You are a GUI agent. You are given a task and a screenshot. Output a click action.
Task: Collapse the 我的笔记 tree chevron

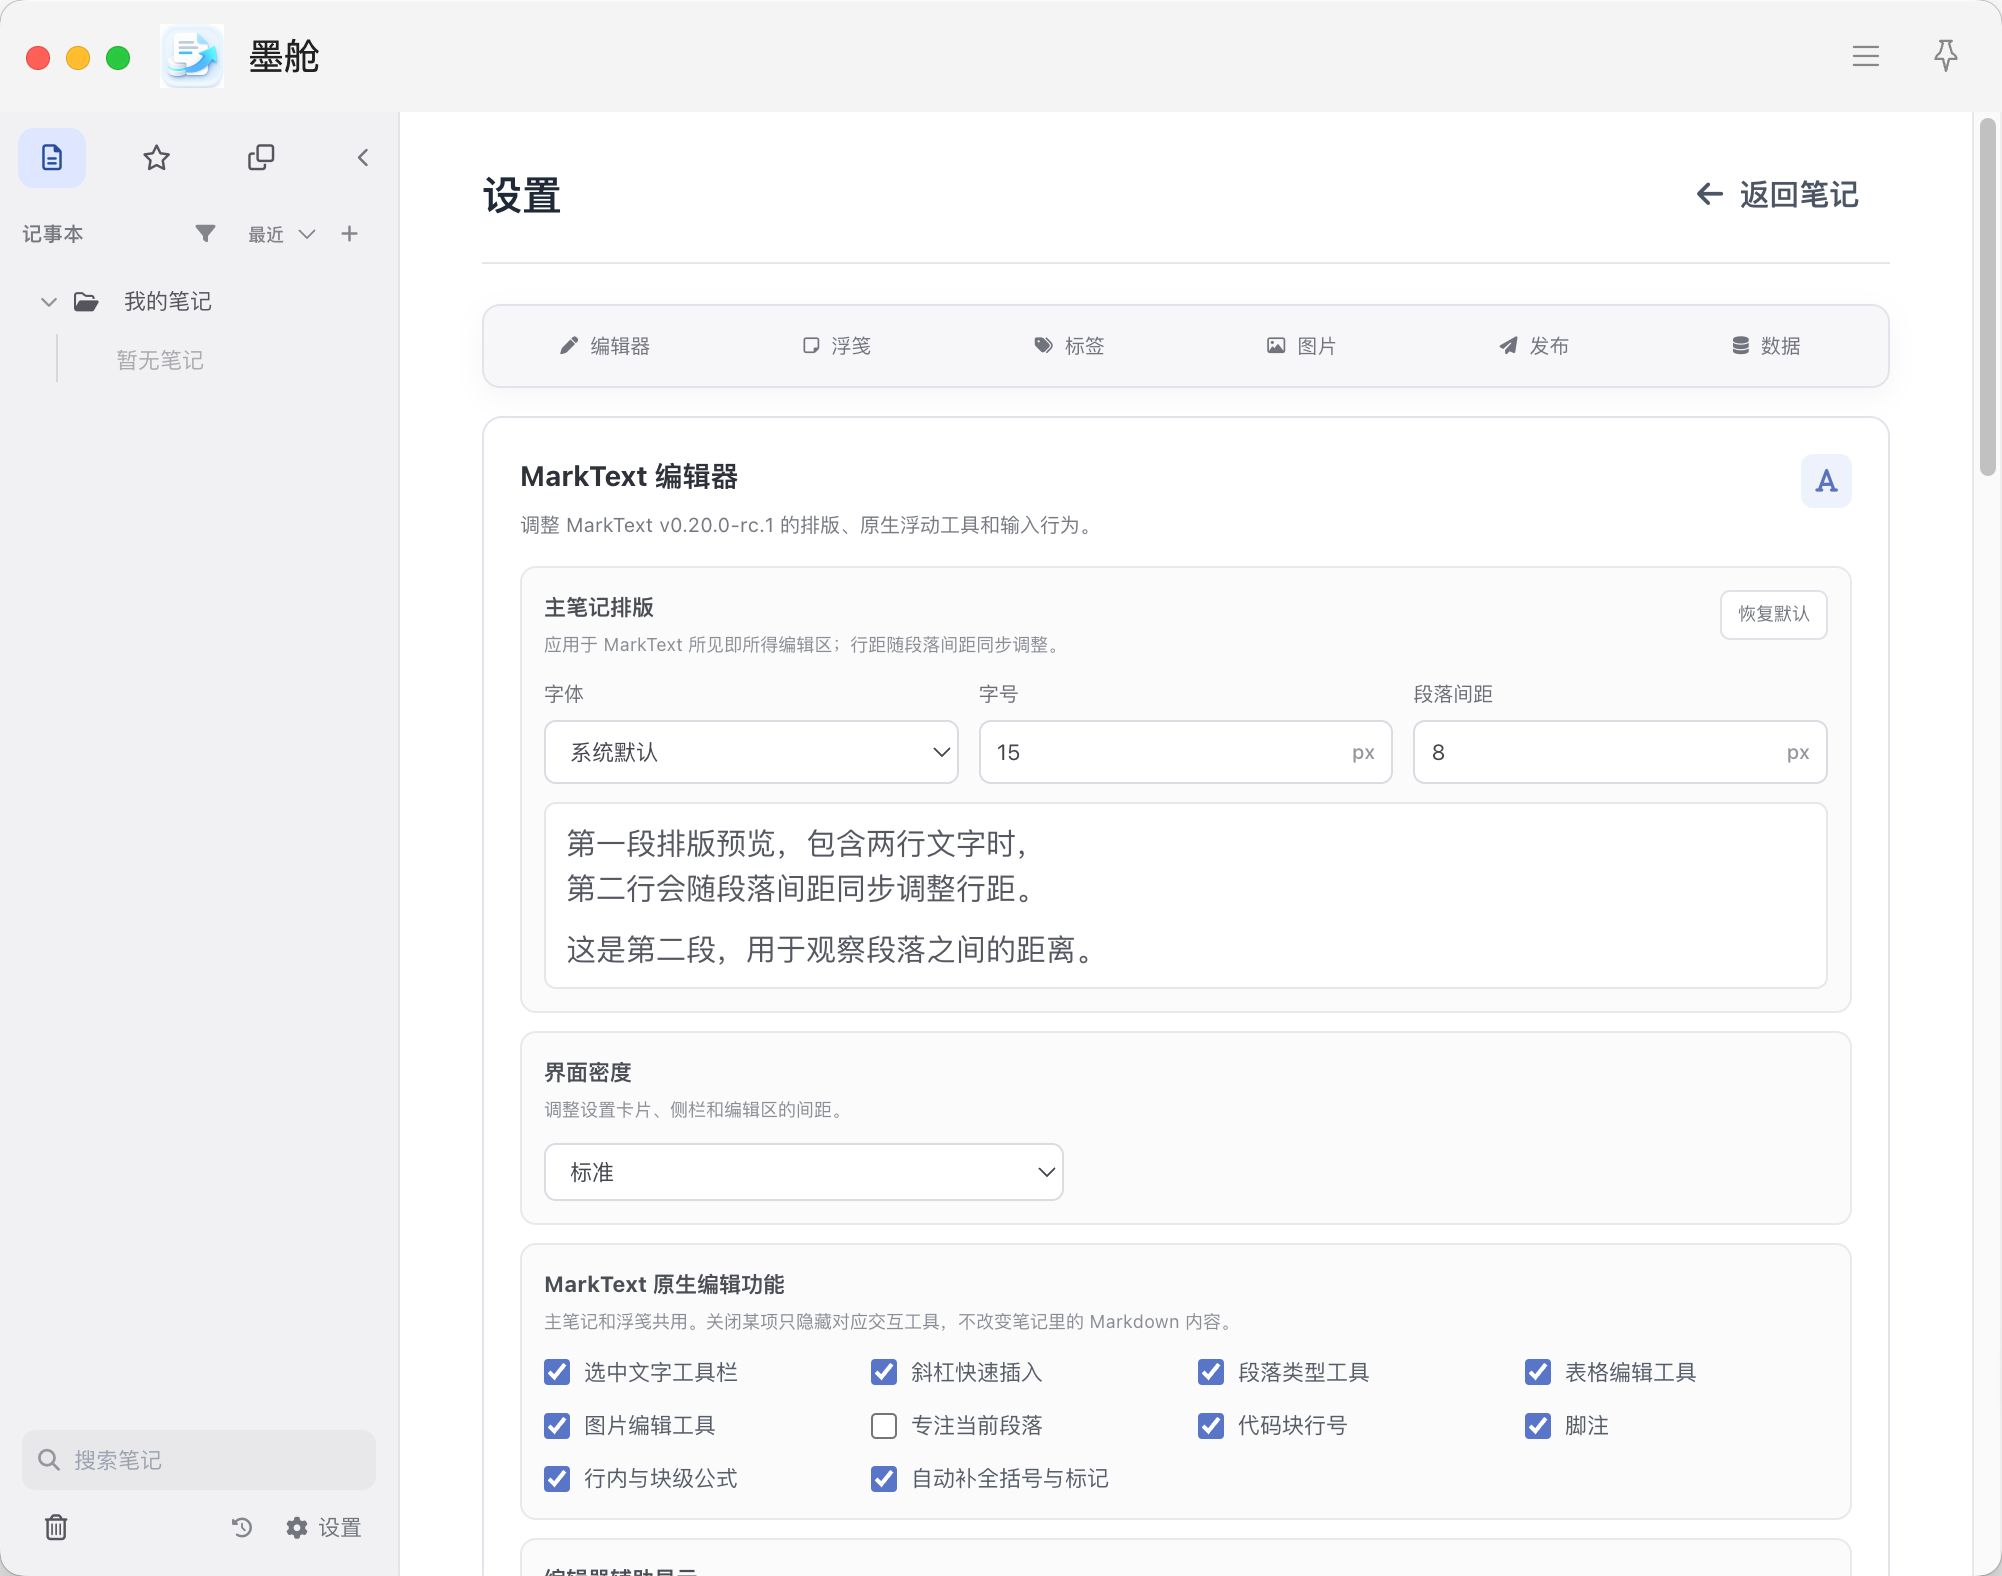(x=48, y=301)
